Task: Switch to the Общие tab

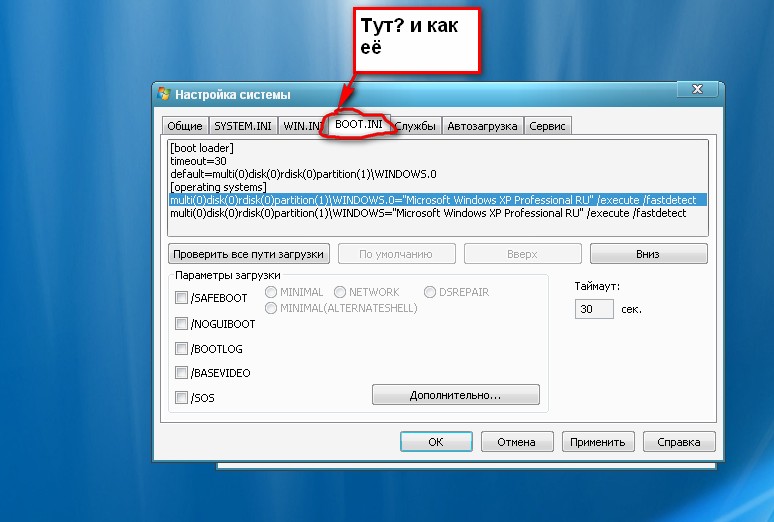Action: click(x=185, y=126)
